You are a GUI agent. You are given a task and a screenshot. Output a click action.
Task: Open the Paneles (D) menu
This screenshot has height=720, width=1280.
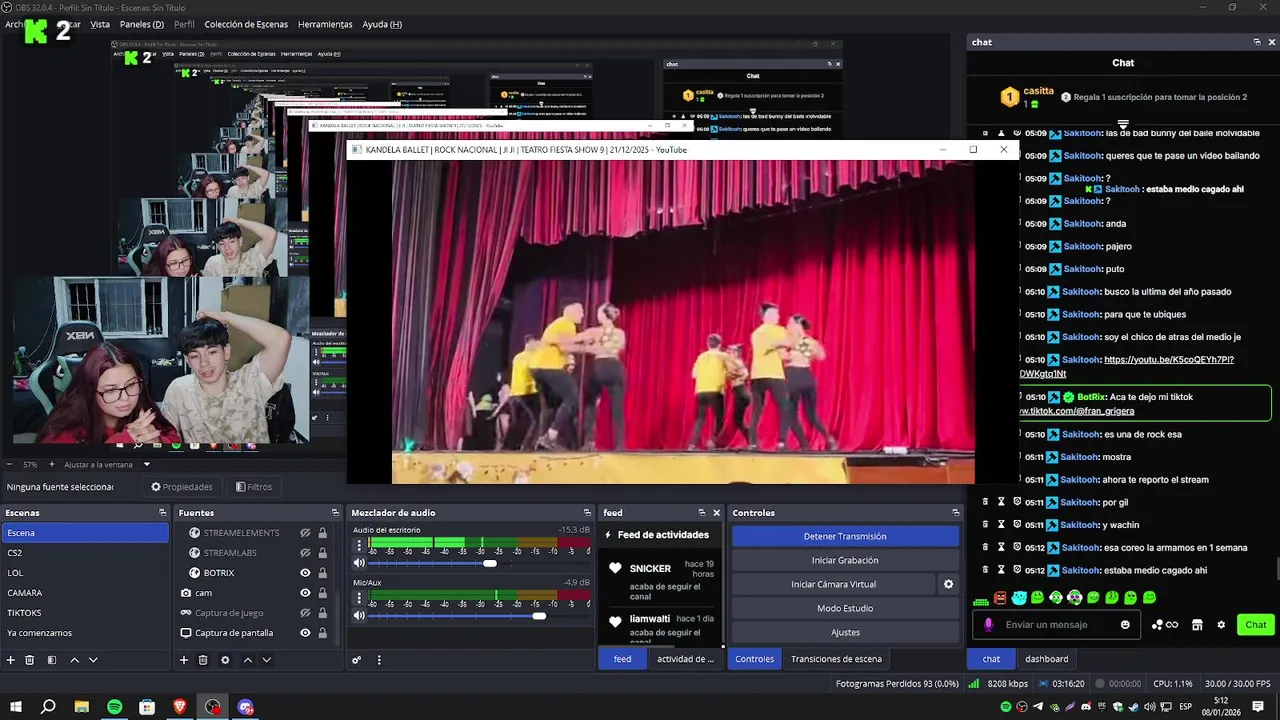[x=142, y=24]
